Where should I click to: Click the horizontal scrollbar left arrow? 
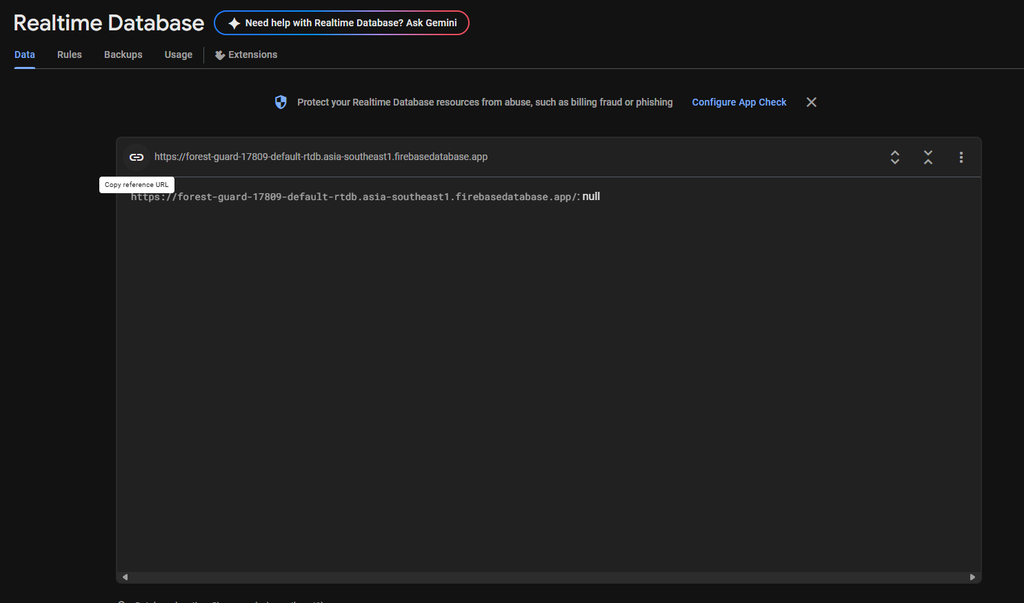click(x=125, y=577)
